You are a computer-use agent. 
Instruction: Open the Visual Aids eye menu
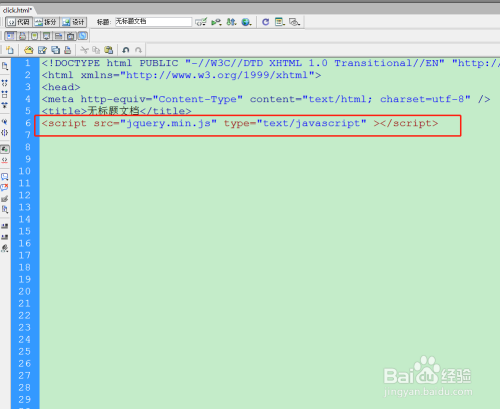click(294, 22)
